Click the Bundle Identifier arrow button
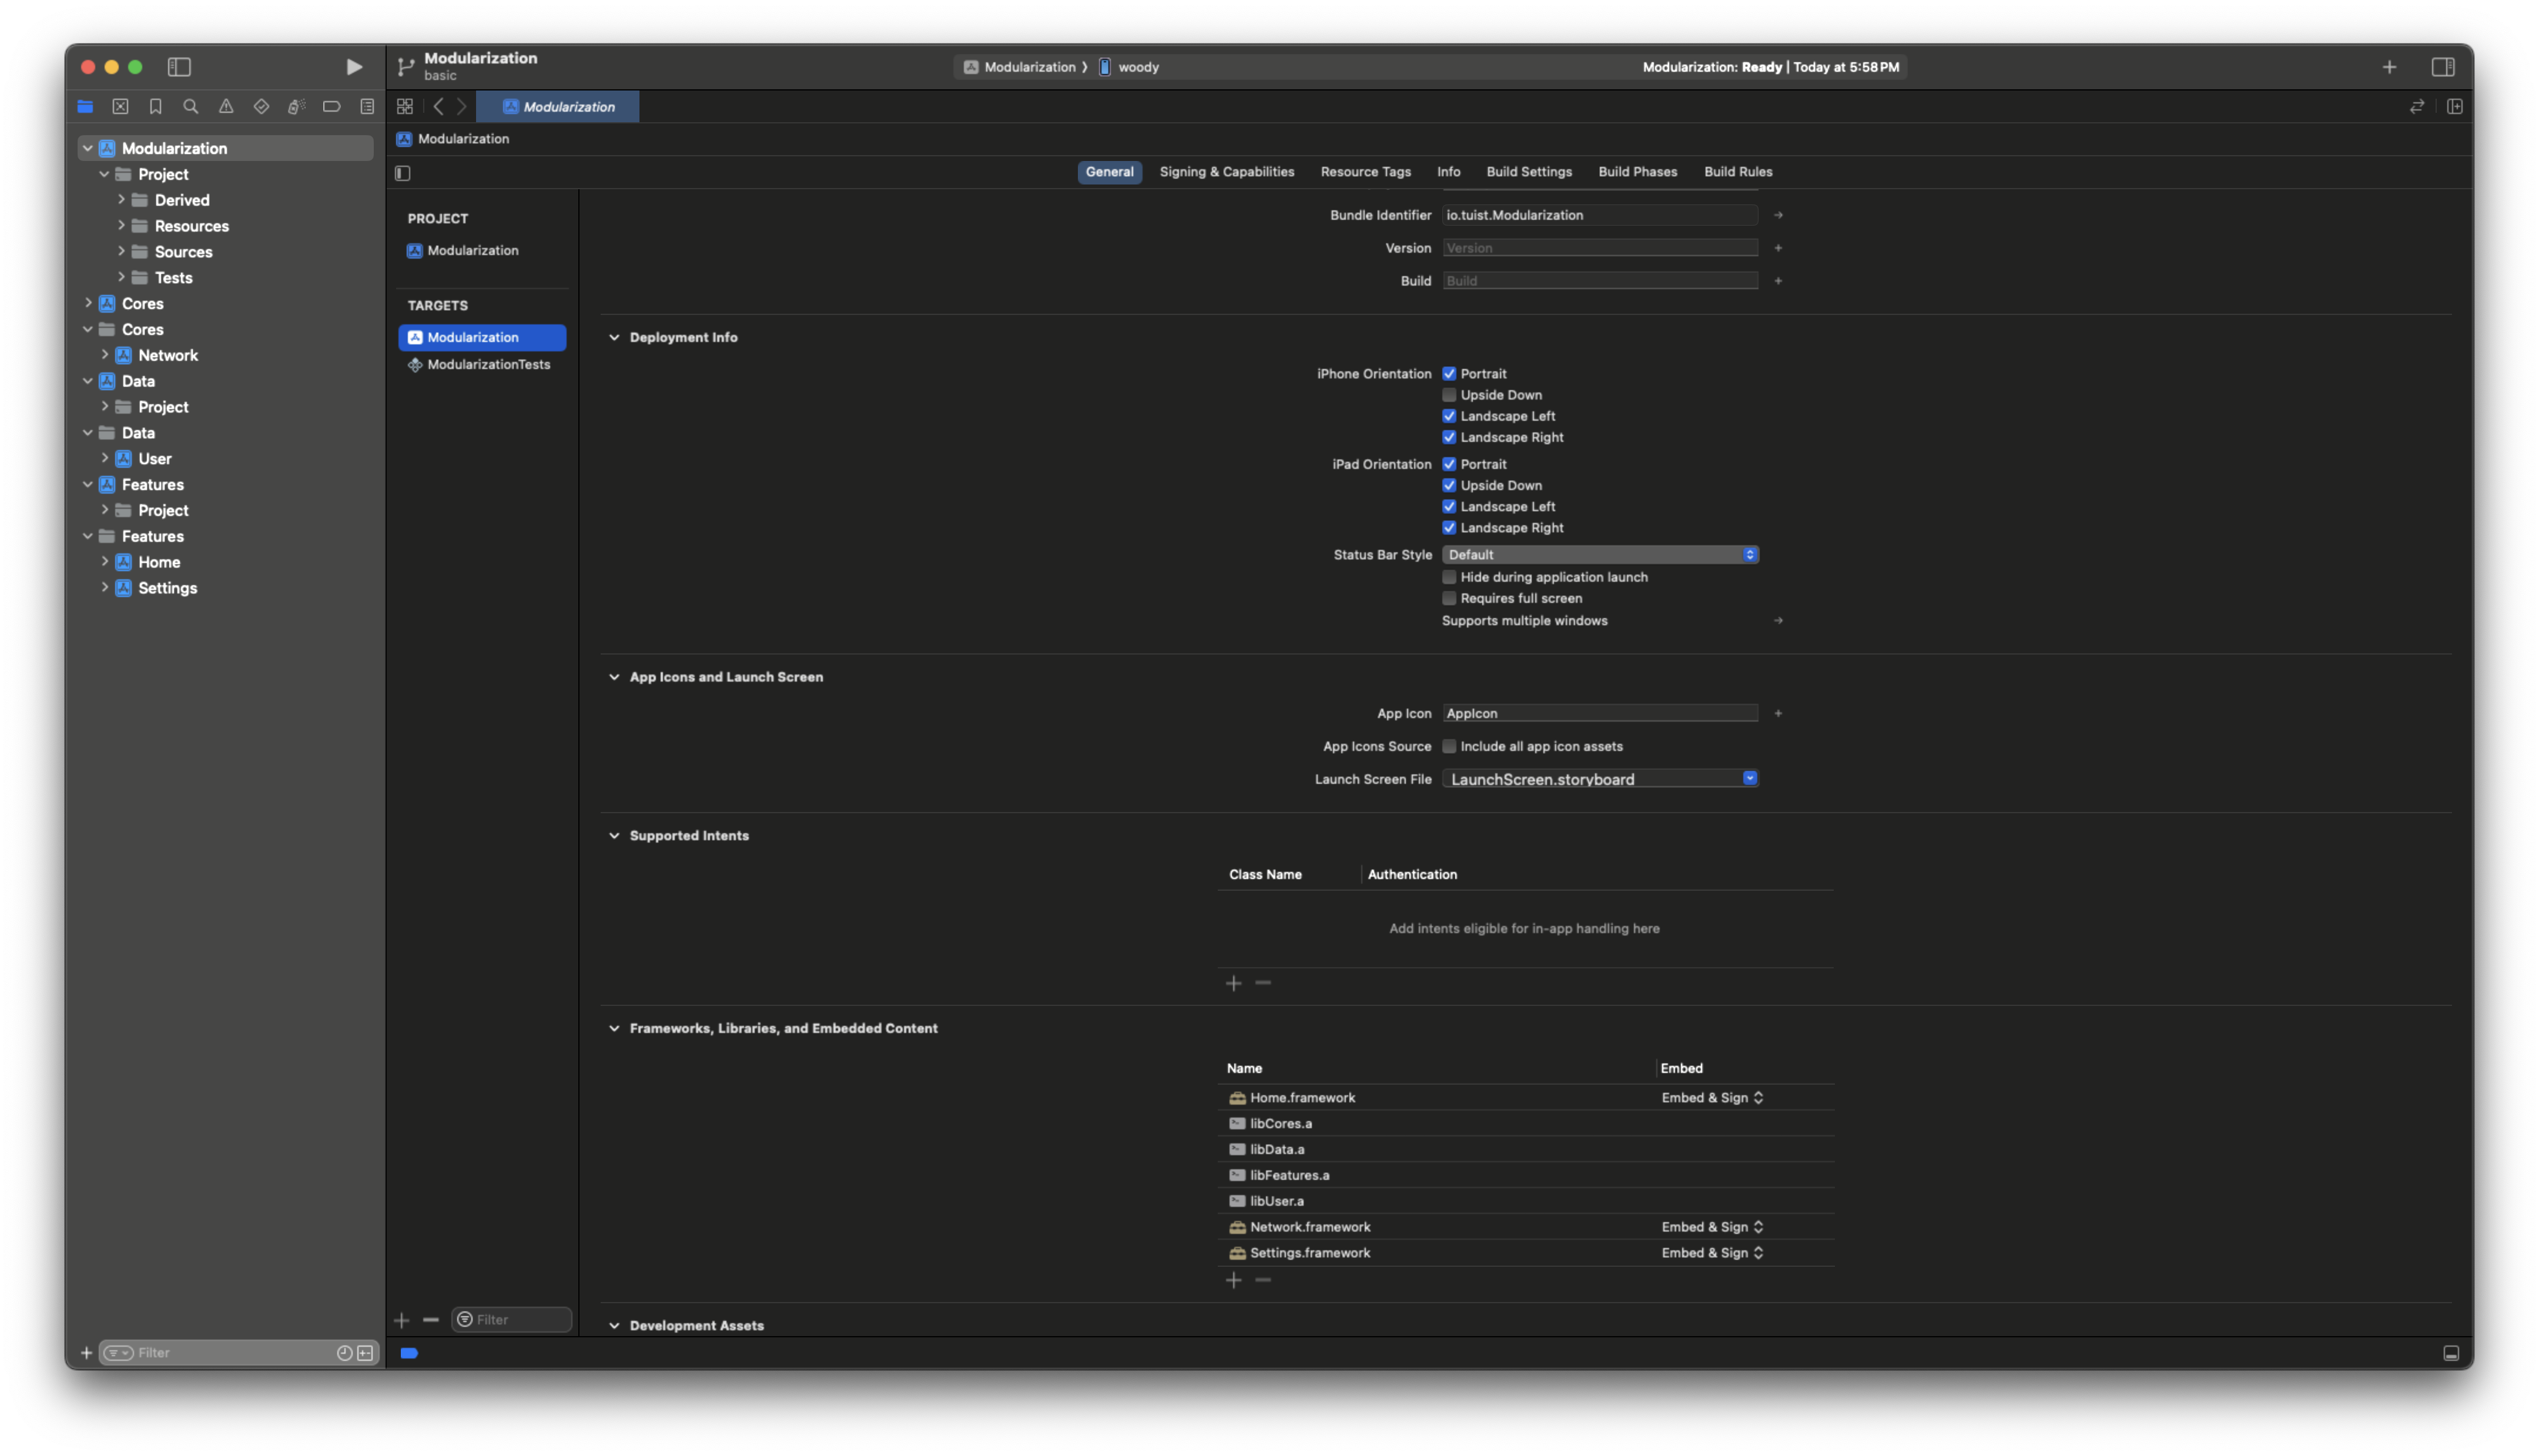The width and height of the screenshot is (2539, 1456). [x=1778, y=215]
